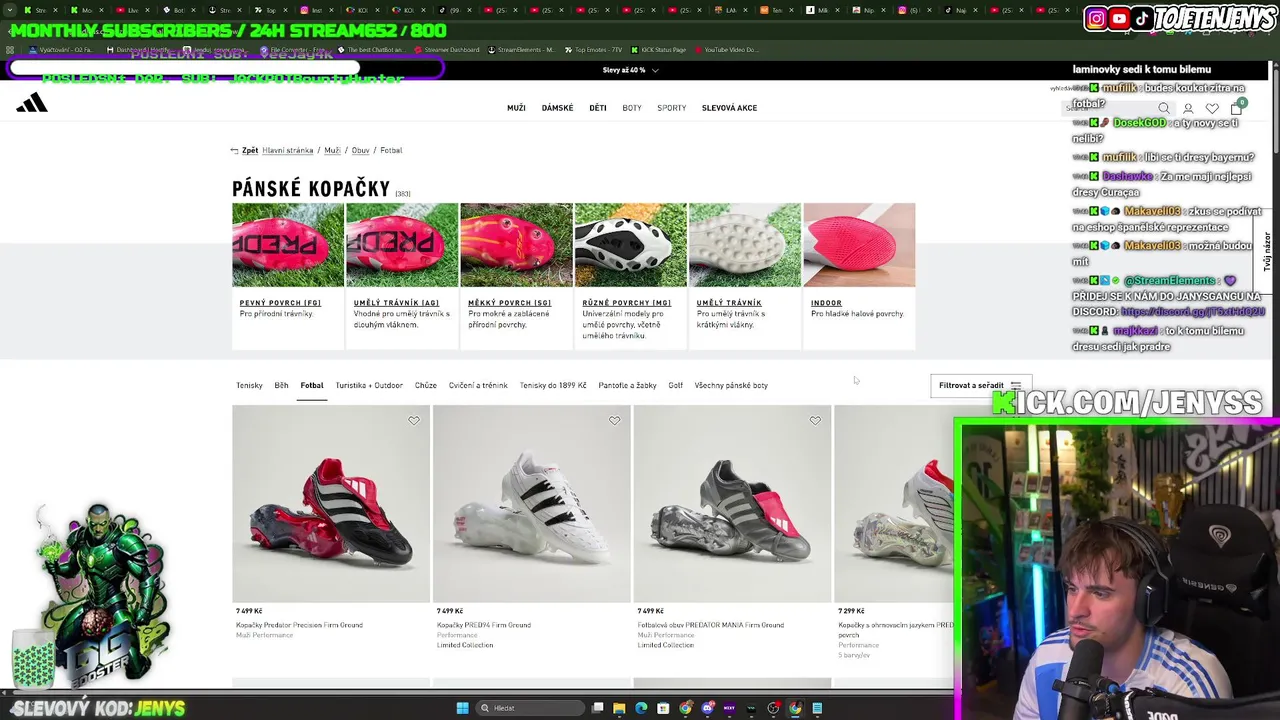This screenshot has height=720, width=1280.
Task: Open the Filtrovat a seřadit filter button
Action: point(980,385)
